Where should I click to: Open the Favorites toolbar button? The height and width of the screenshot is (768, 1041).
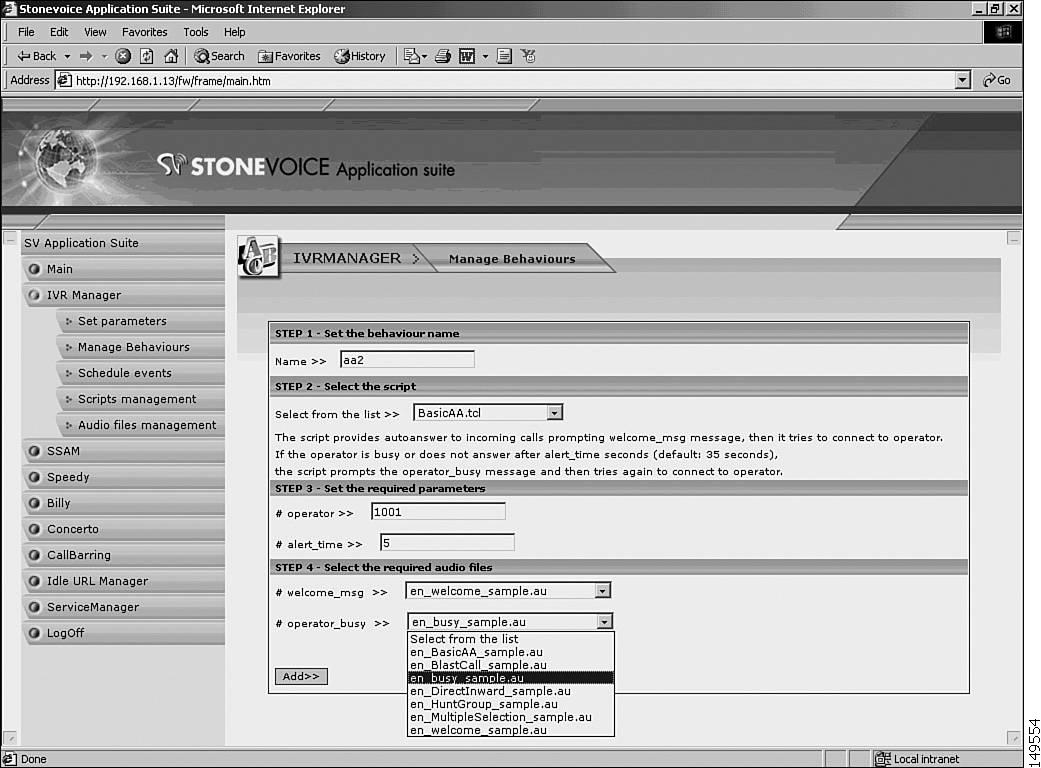click(x=289, y=56)
